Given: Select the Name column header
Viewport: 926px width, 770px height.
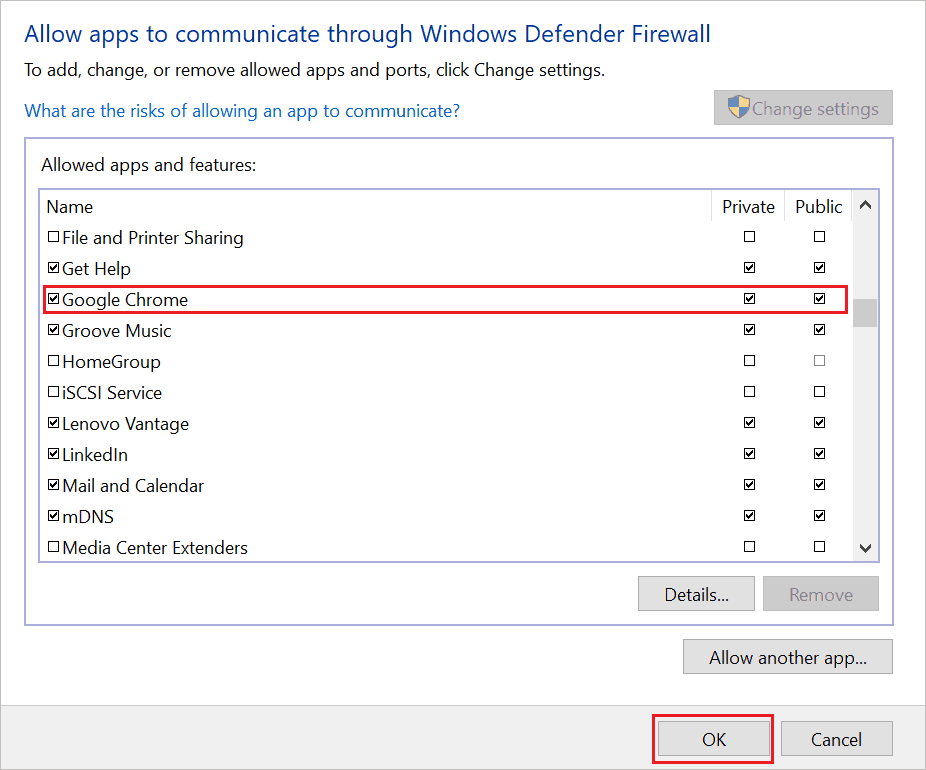Looking at the screenshot, I should (69, 207).
